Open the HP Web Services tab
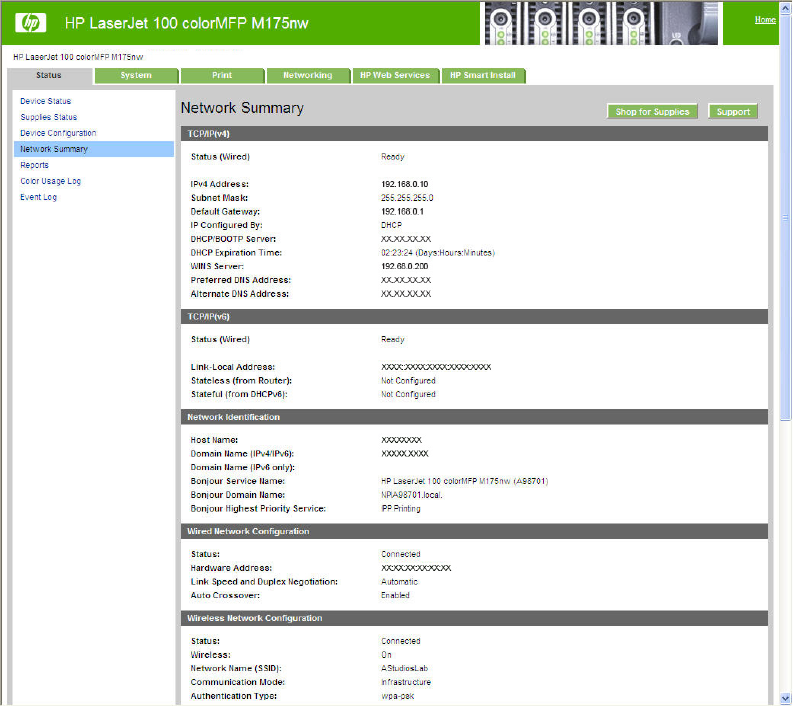 [395, 75]
